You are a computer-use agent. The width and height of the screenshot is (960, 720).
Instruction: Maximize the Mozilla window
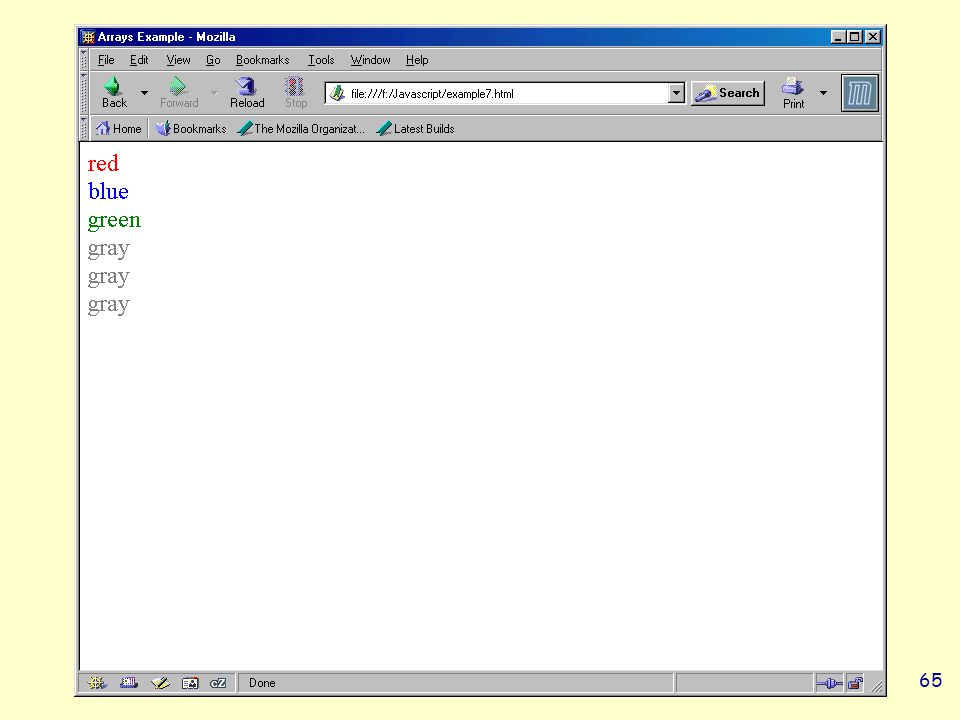click(x=854, y=37)
